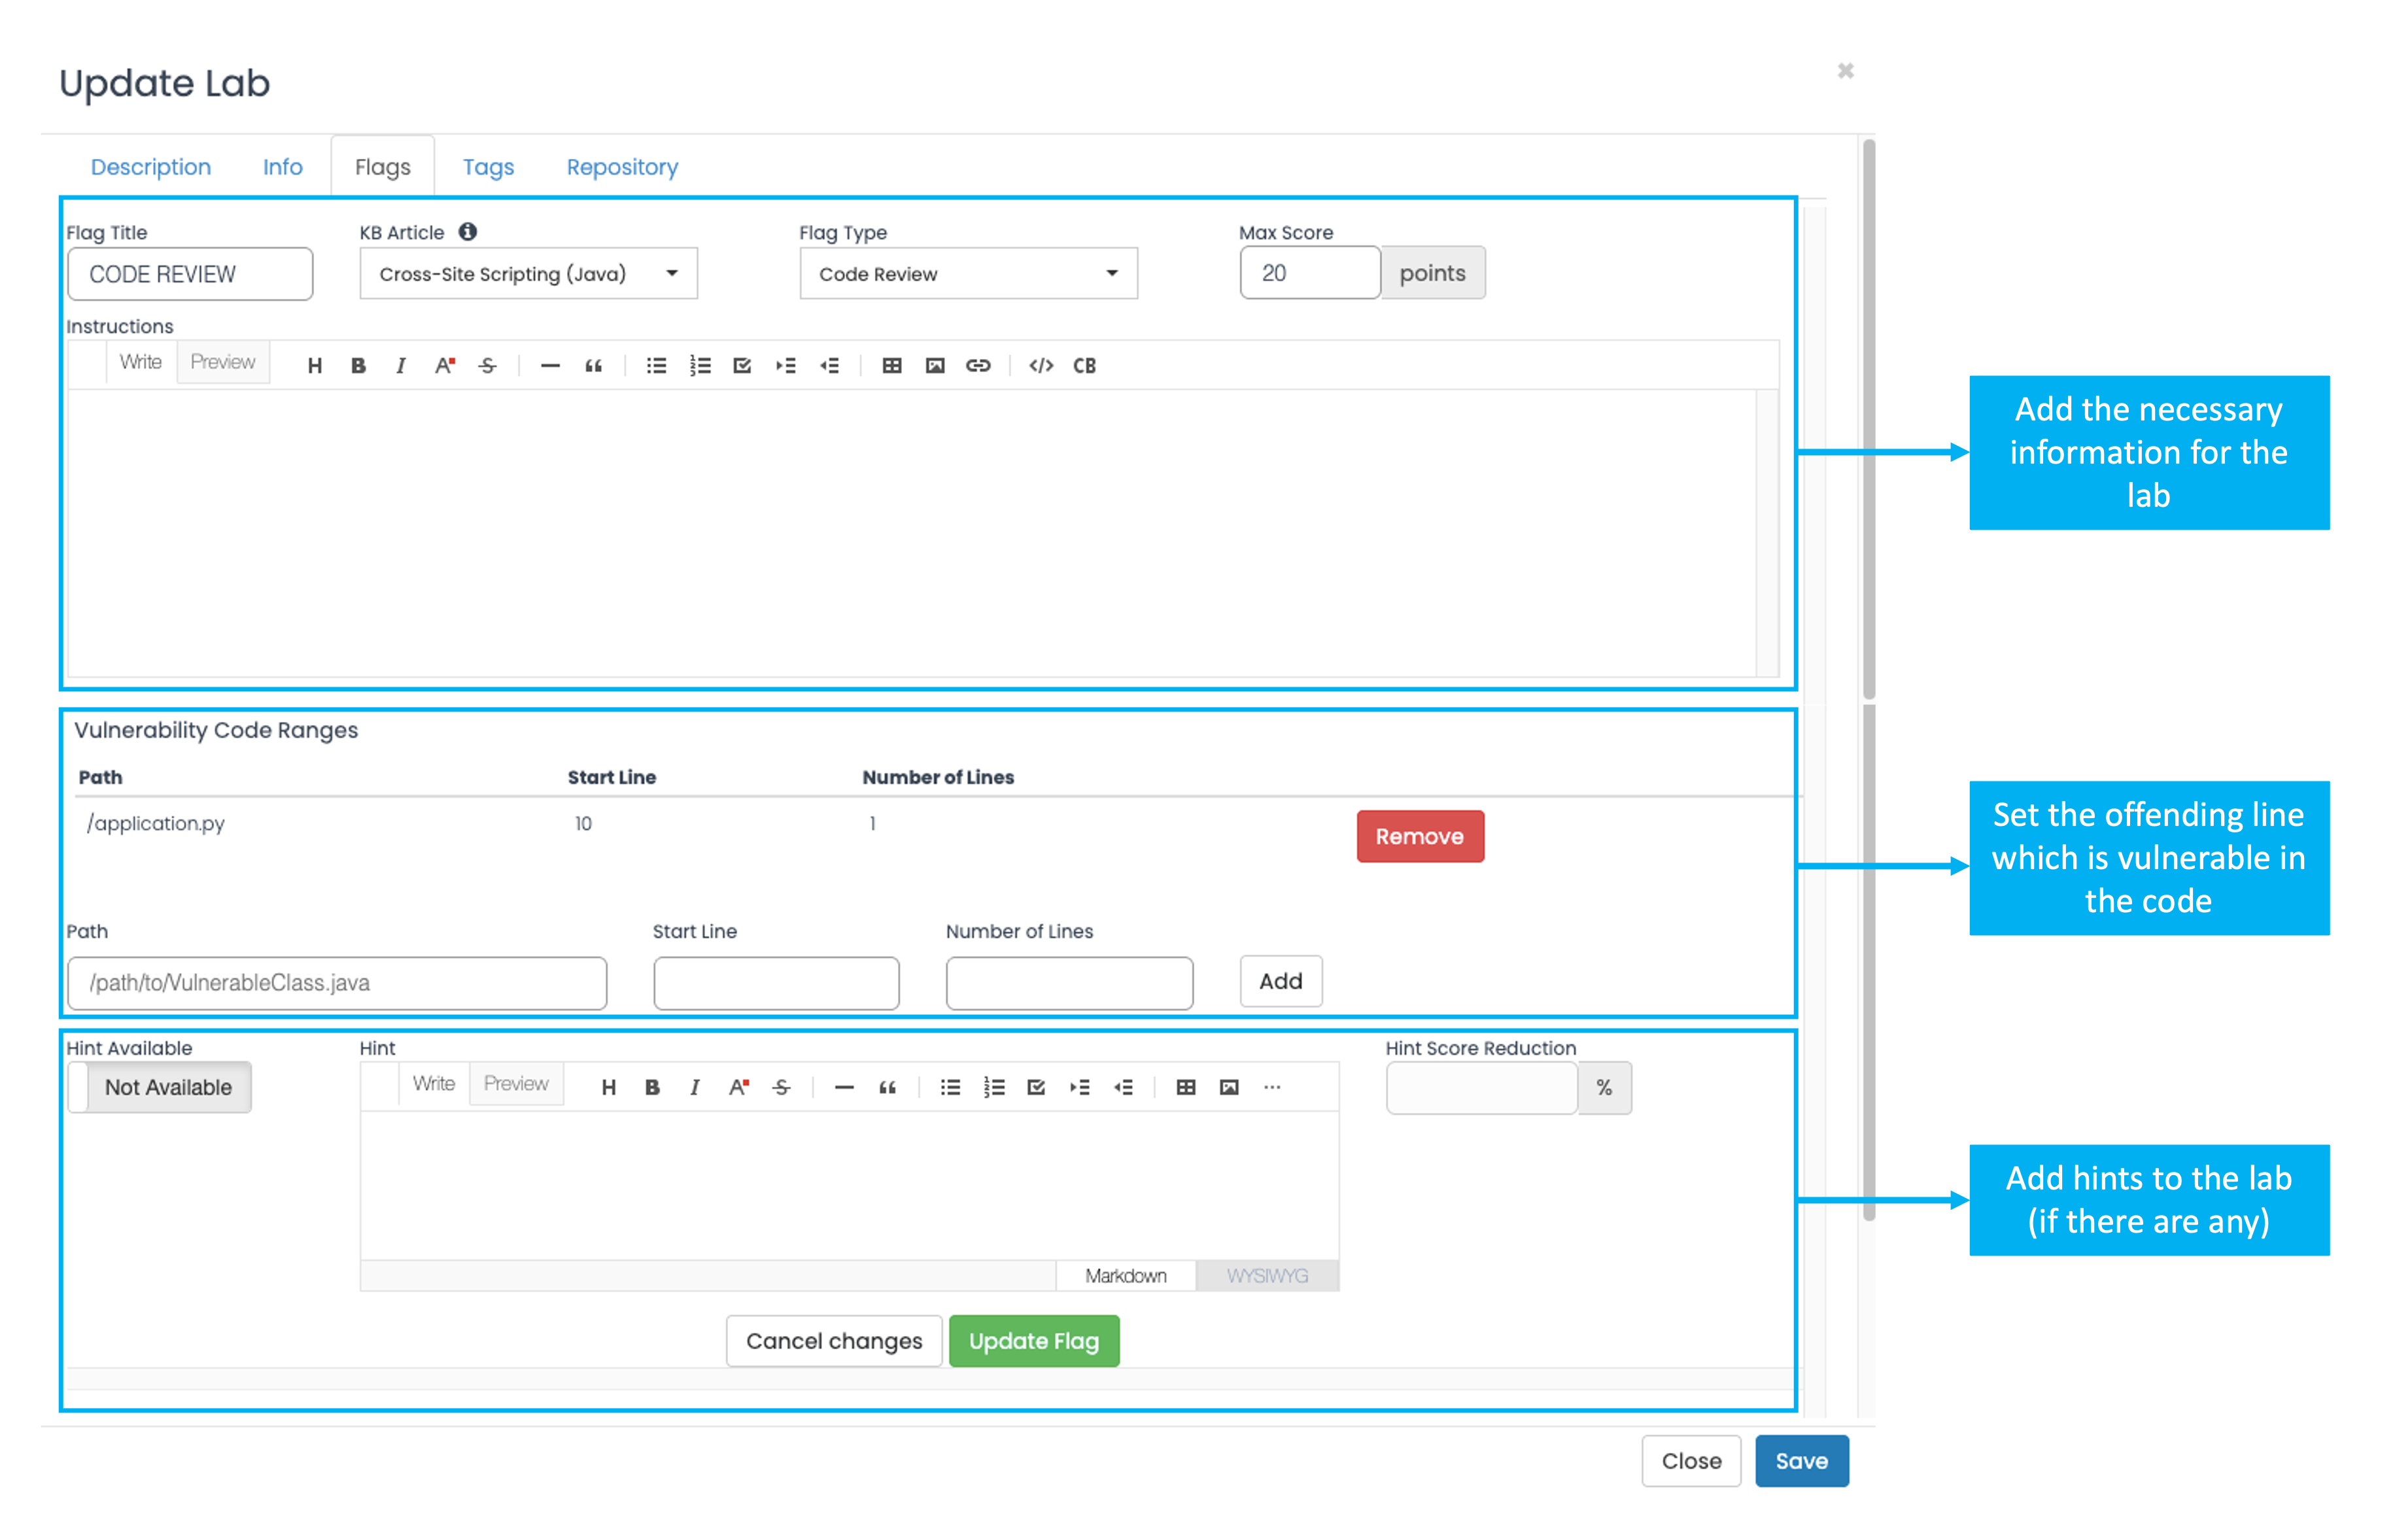Switch Hint editor to Markdown mode
The height and width of the screenshot is (1540, 2395).
(x=1125, y=1276)
